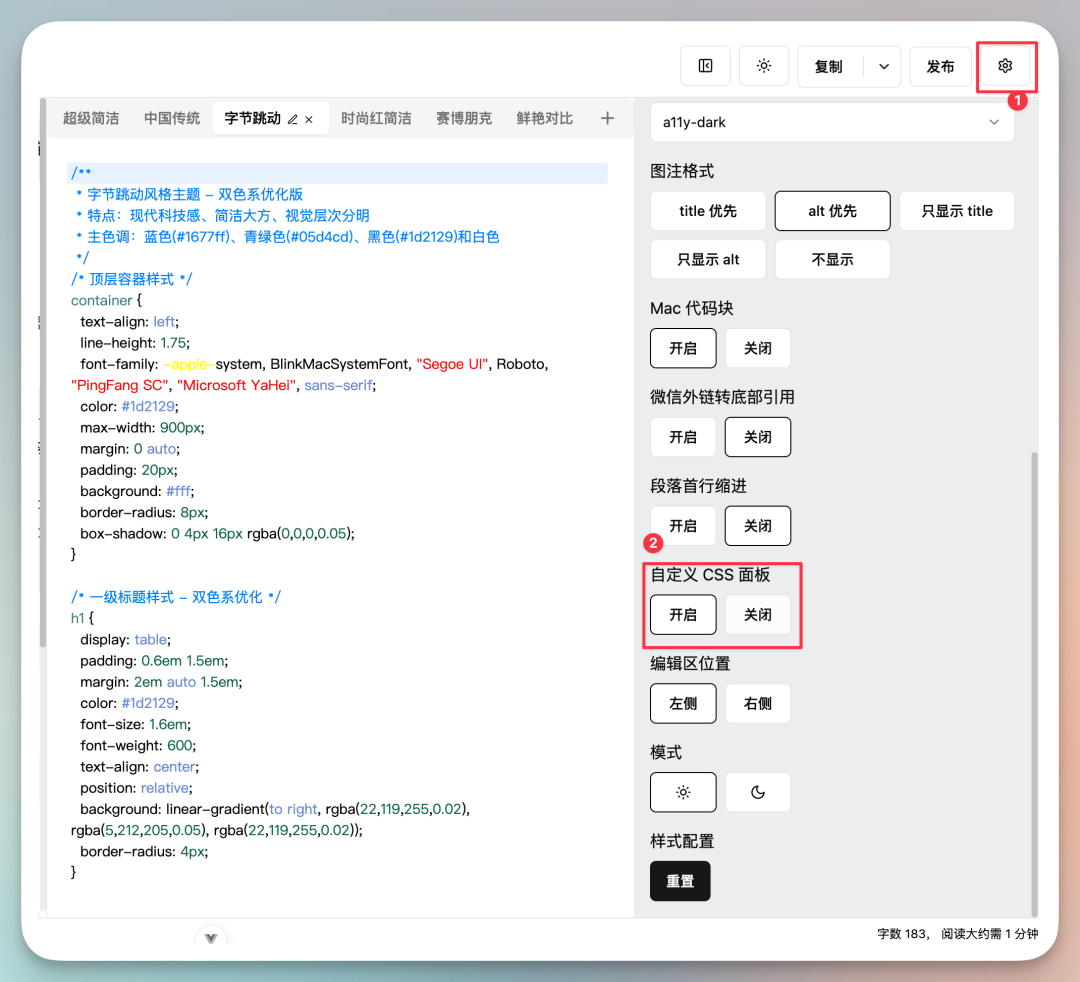Open the 复制 dropdown arrow
This screenshot has width=1080, height=982.
click(x=884, y=66)
